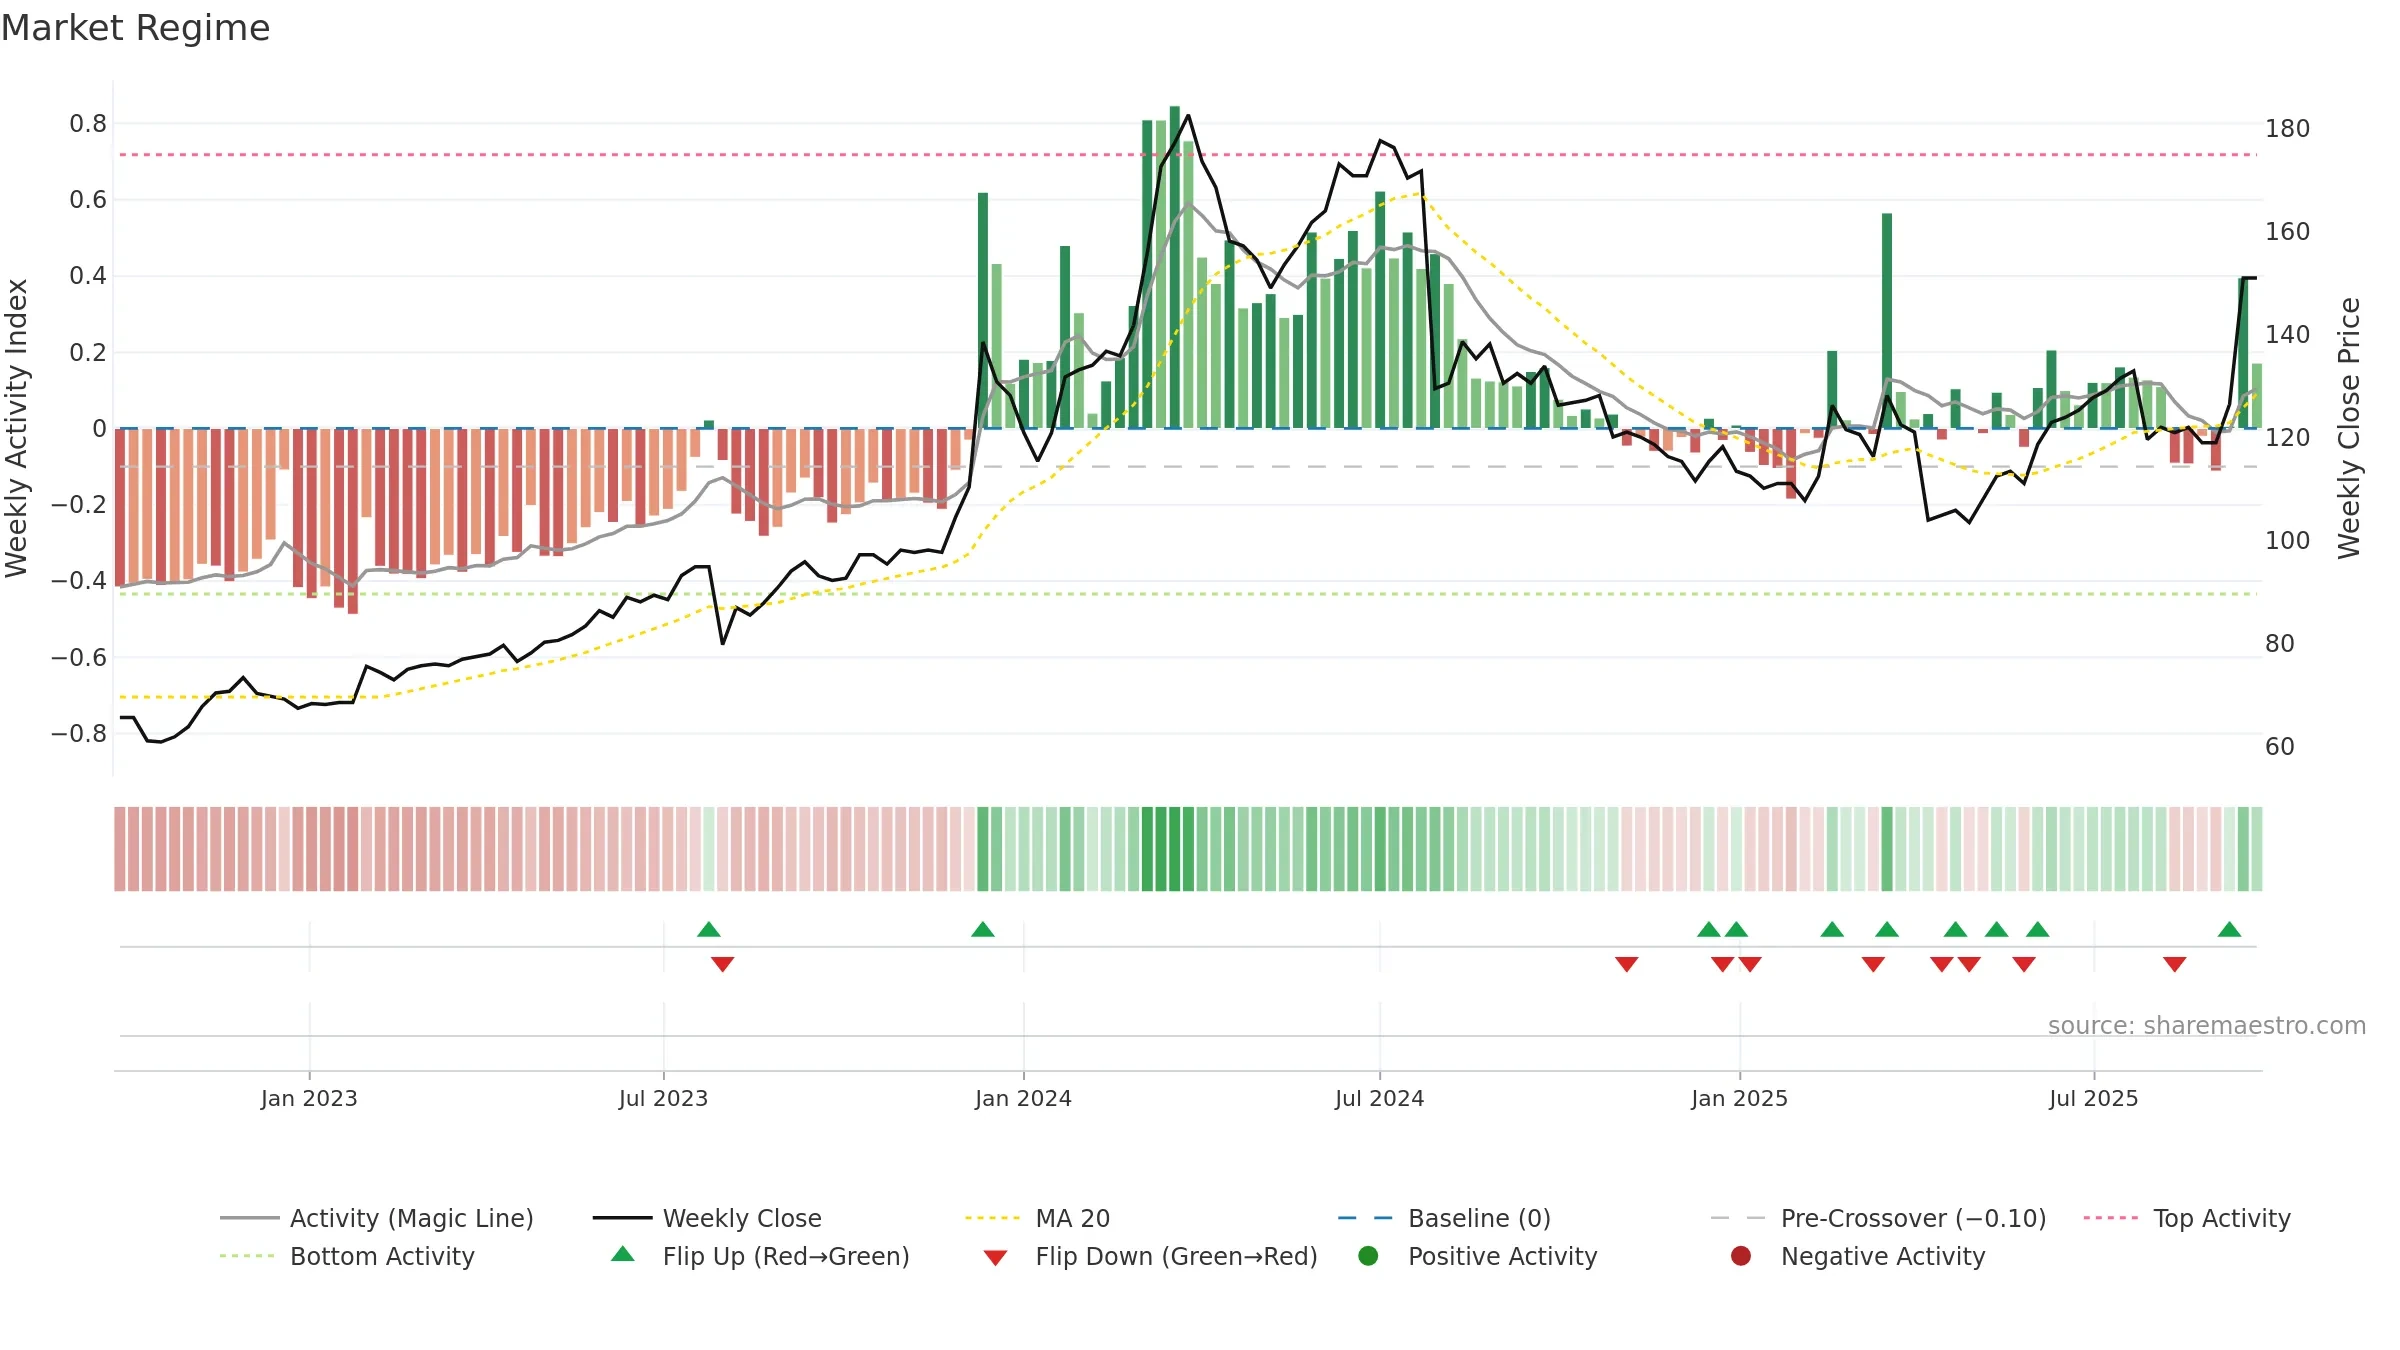Click the red Flip Down triangle legend icon
Image resolution: width=2400 pixels, height=1350 pixels.
point(995,1257)
